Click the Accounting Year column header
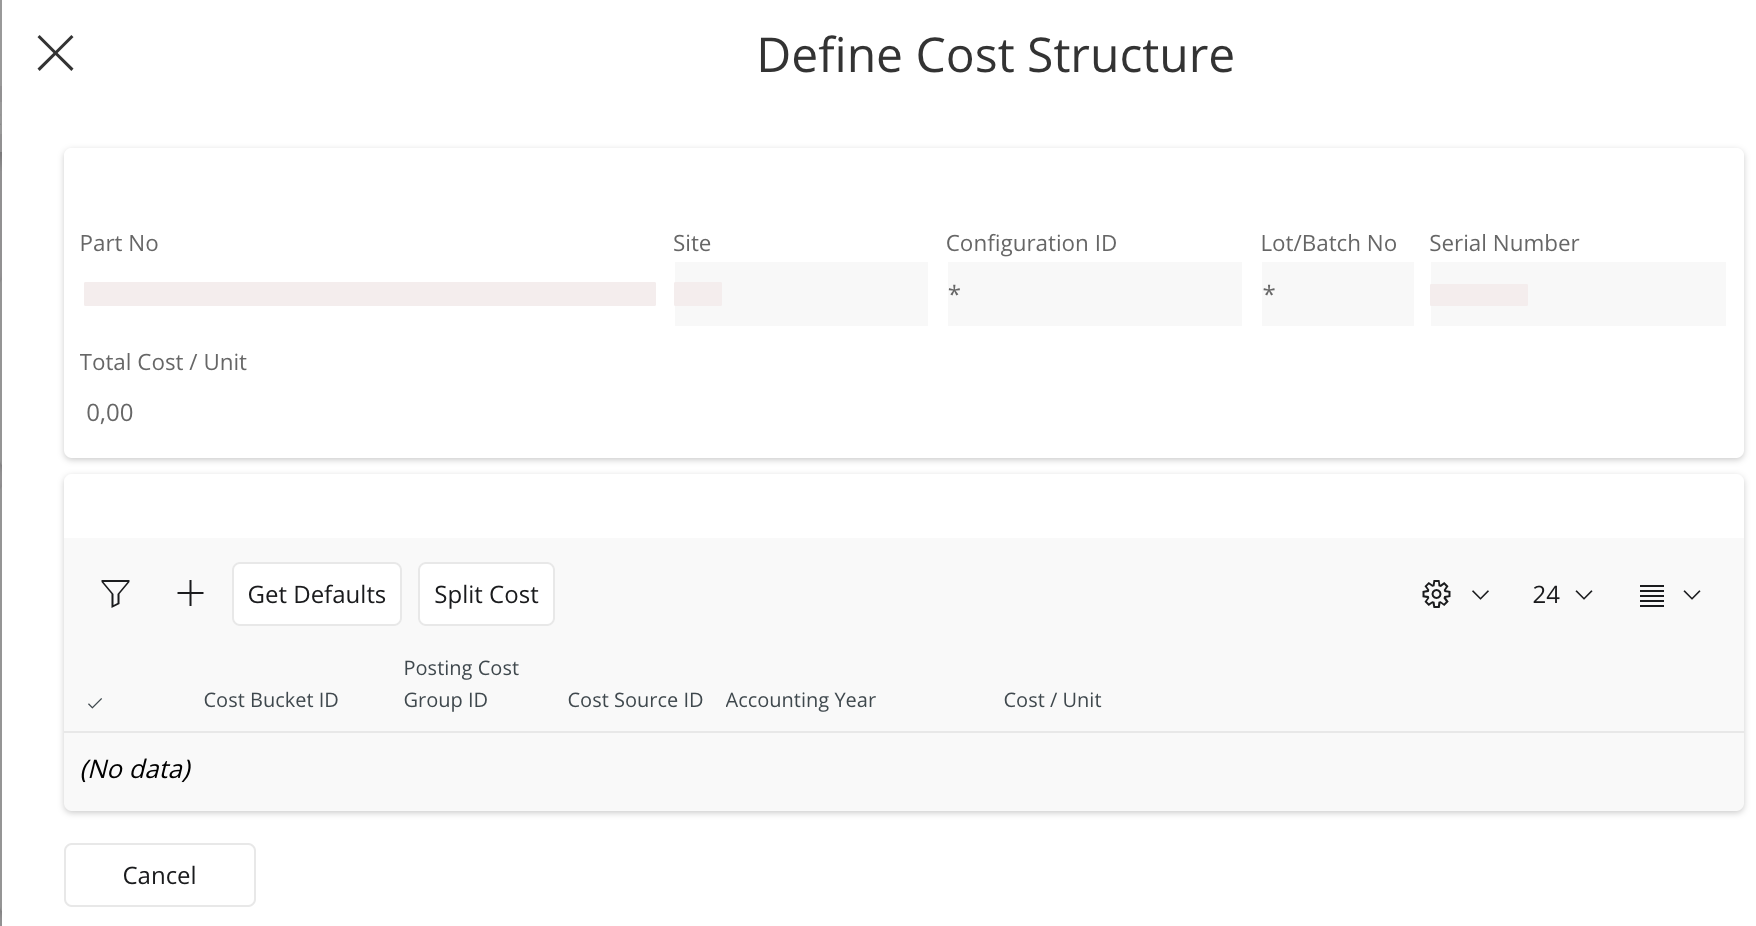 click(800, 700)
